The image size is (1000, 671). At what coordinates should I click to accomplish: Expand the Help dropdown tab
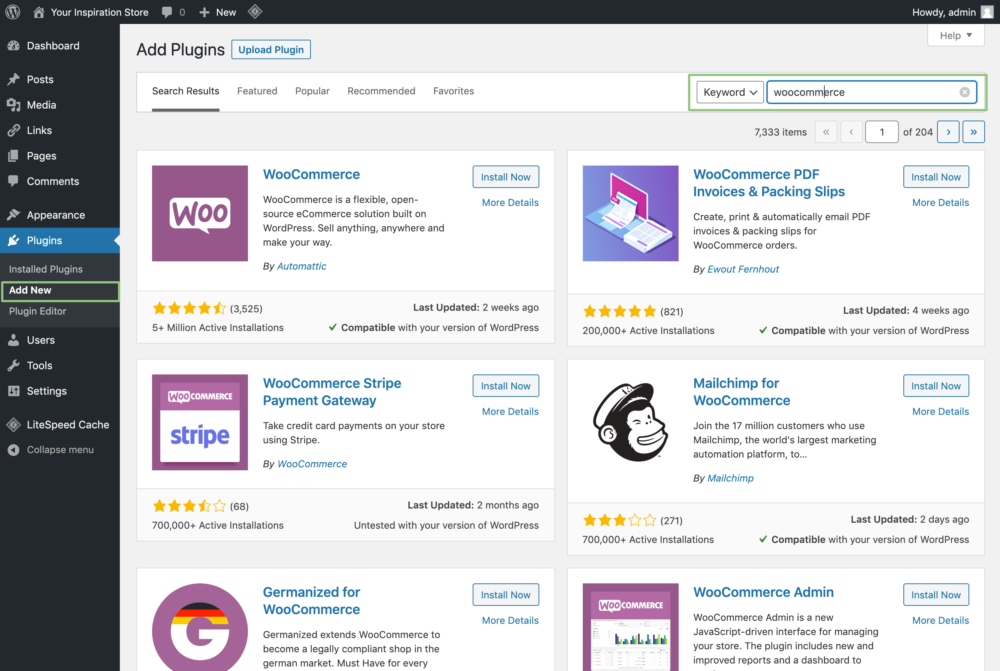(955, 36)
